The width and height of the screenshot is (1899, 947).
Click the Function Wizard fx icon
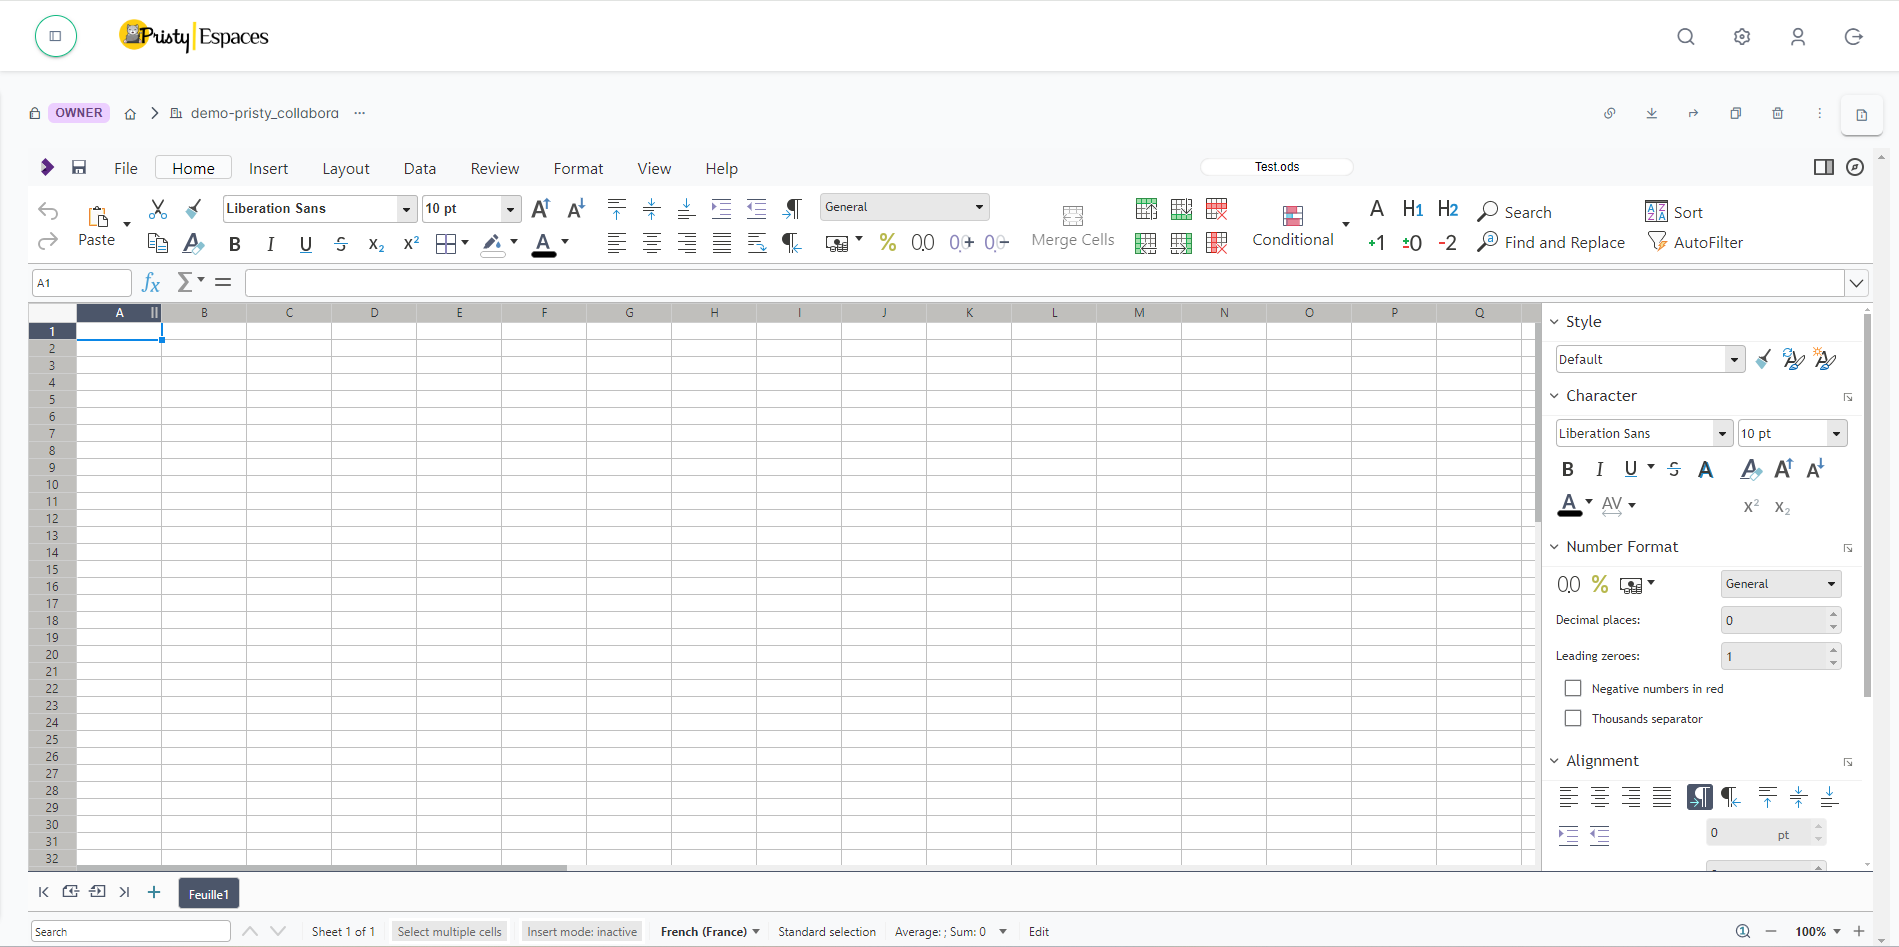151,283
